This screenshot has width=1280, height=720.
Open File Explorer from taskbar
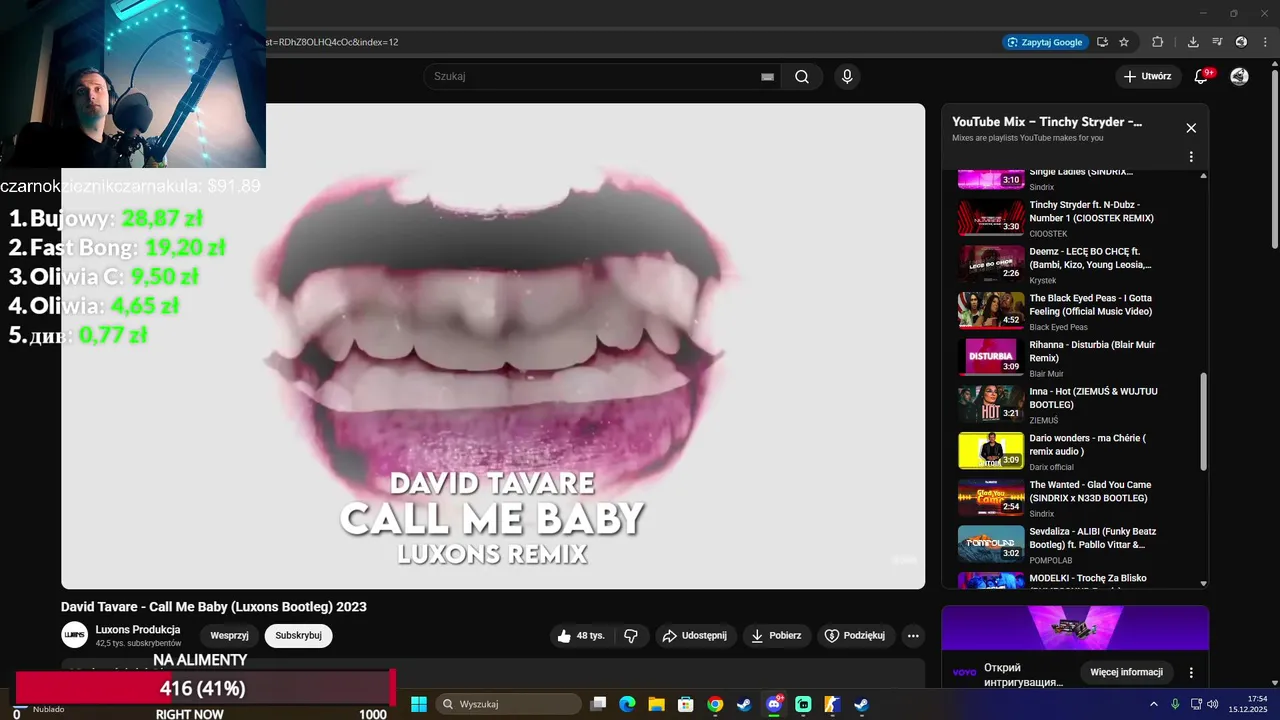tap(656, 704)
